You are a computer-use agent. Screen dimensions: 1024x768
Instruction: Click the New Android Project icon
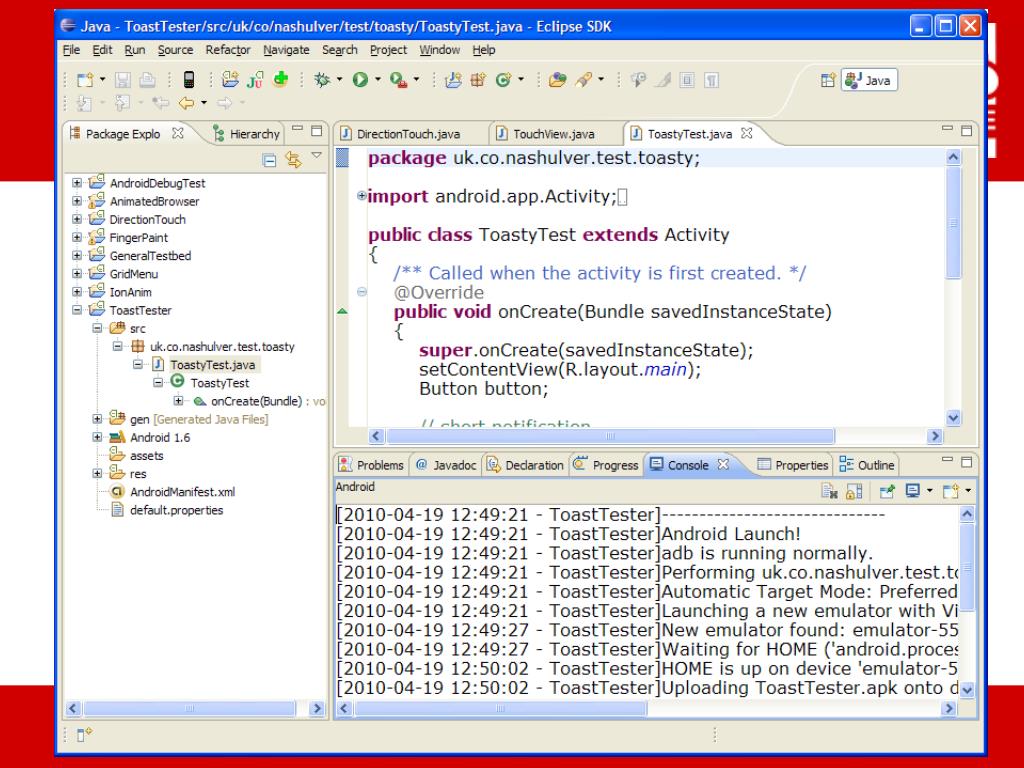[x=230, y=80]
